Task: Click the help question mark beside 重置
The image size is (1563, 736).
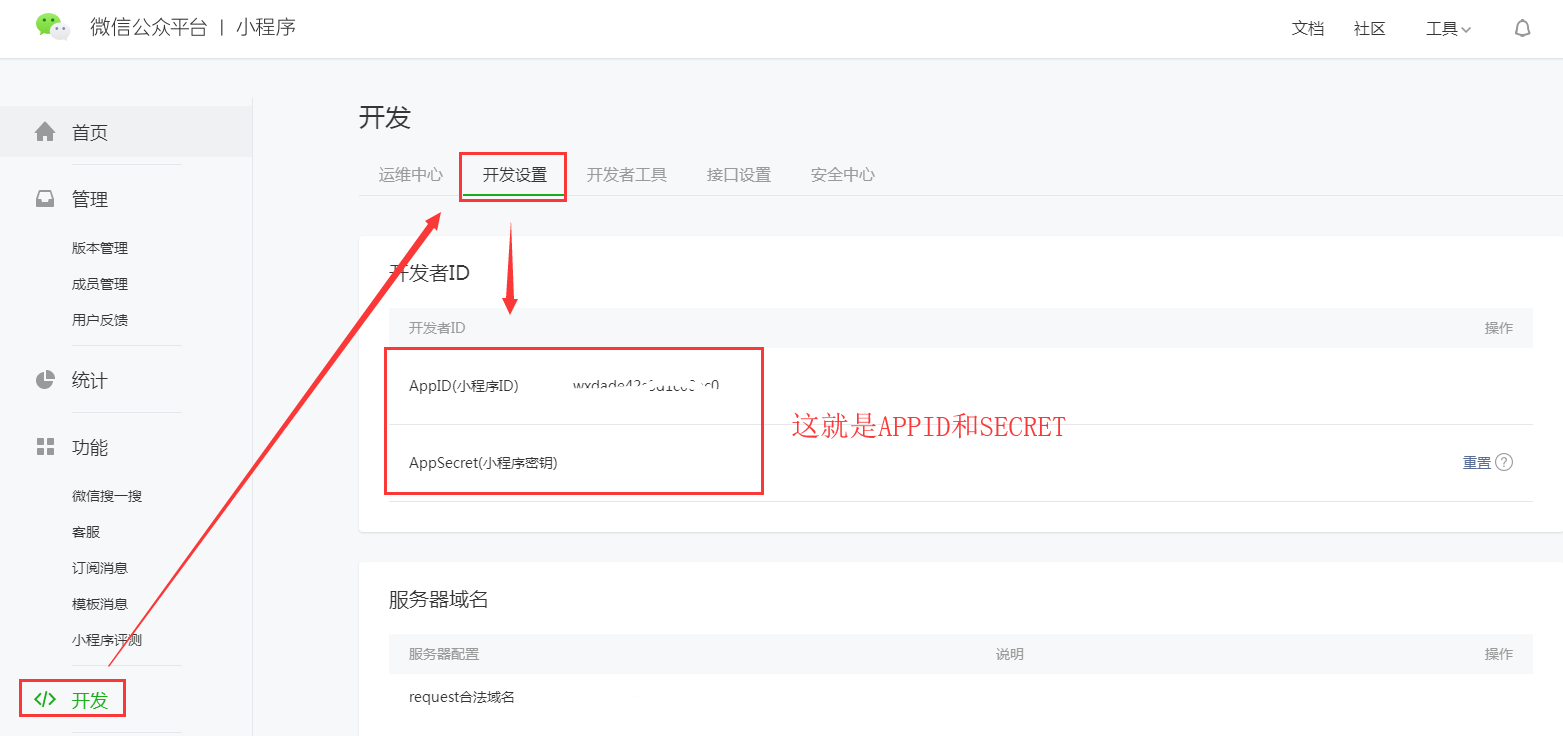Action: pyautogui.click(x=1504, y=462)
